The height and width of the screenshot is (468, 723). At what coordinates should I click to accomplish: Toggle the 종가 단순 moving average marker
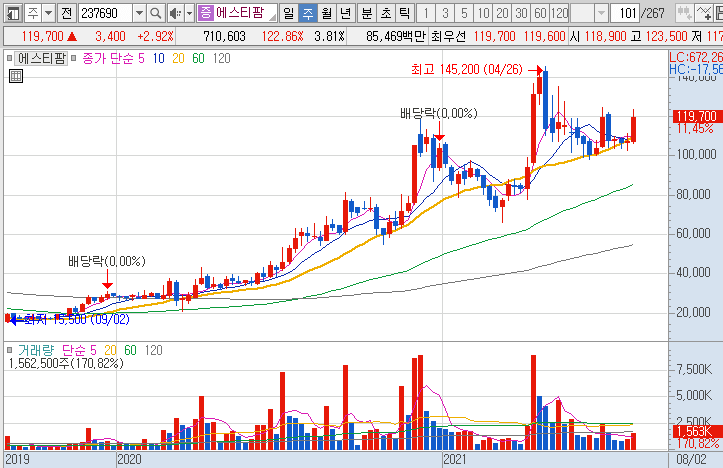click(x=74, y=59)
